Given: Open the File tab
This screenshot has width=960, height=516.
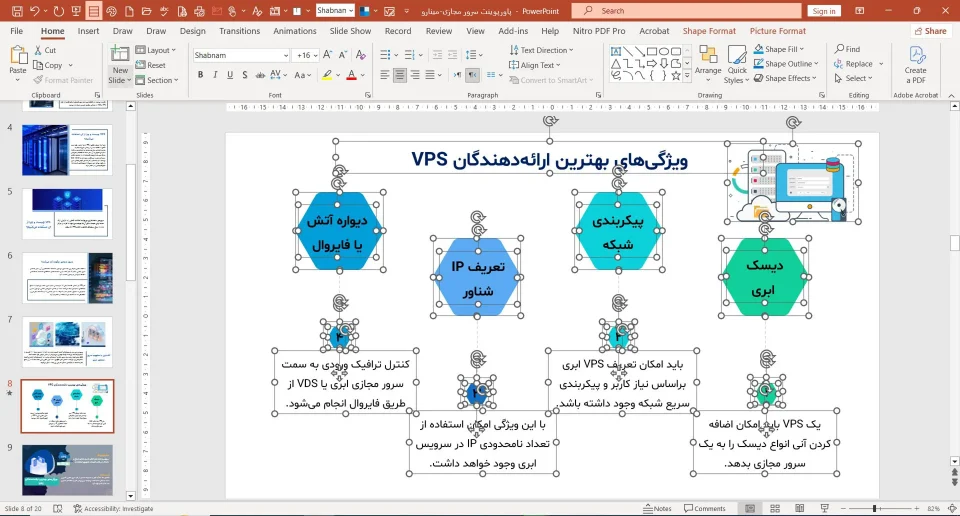Looking at the screenshot, I should 17,31.
